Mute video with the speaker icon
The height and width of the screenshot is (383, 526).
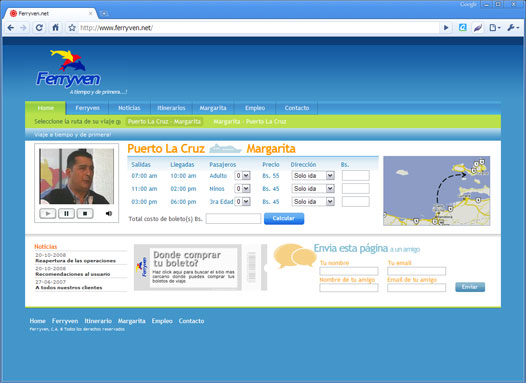pyautogui.click(x=109, y=213)
